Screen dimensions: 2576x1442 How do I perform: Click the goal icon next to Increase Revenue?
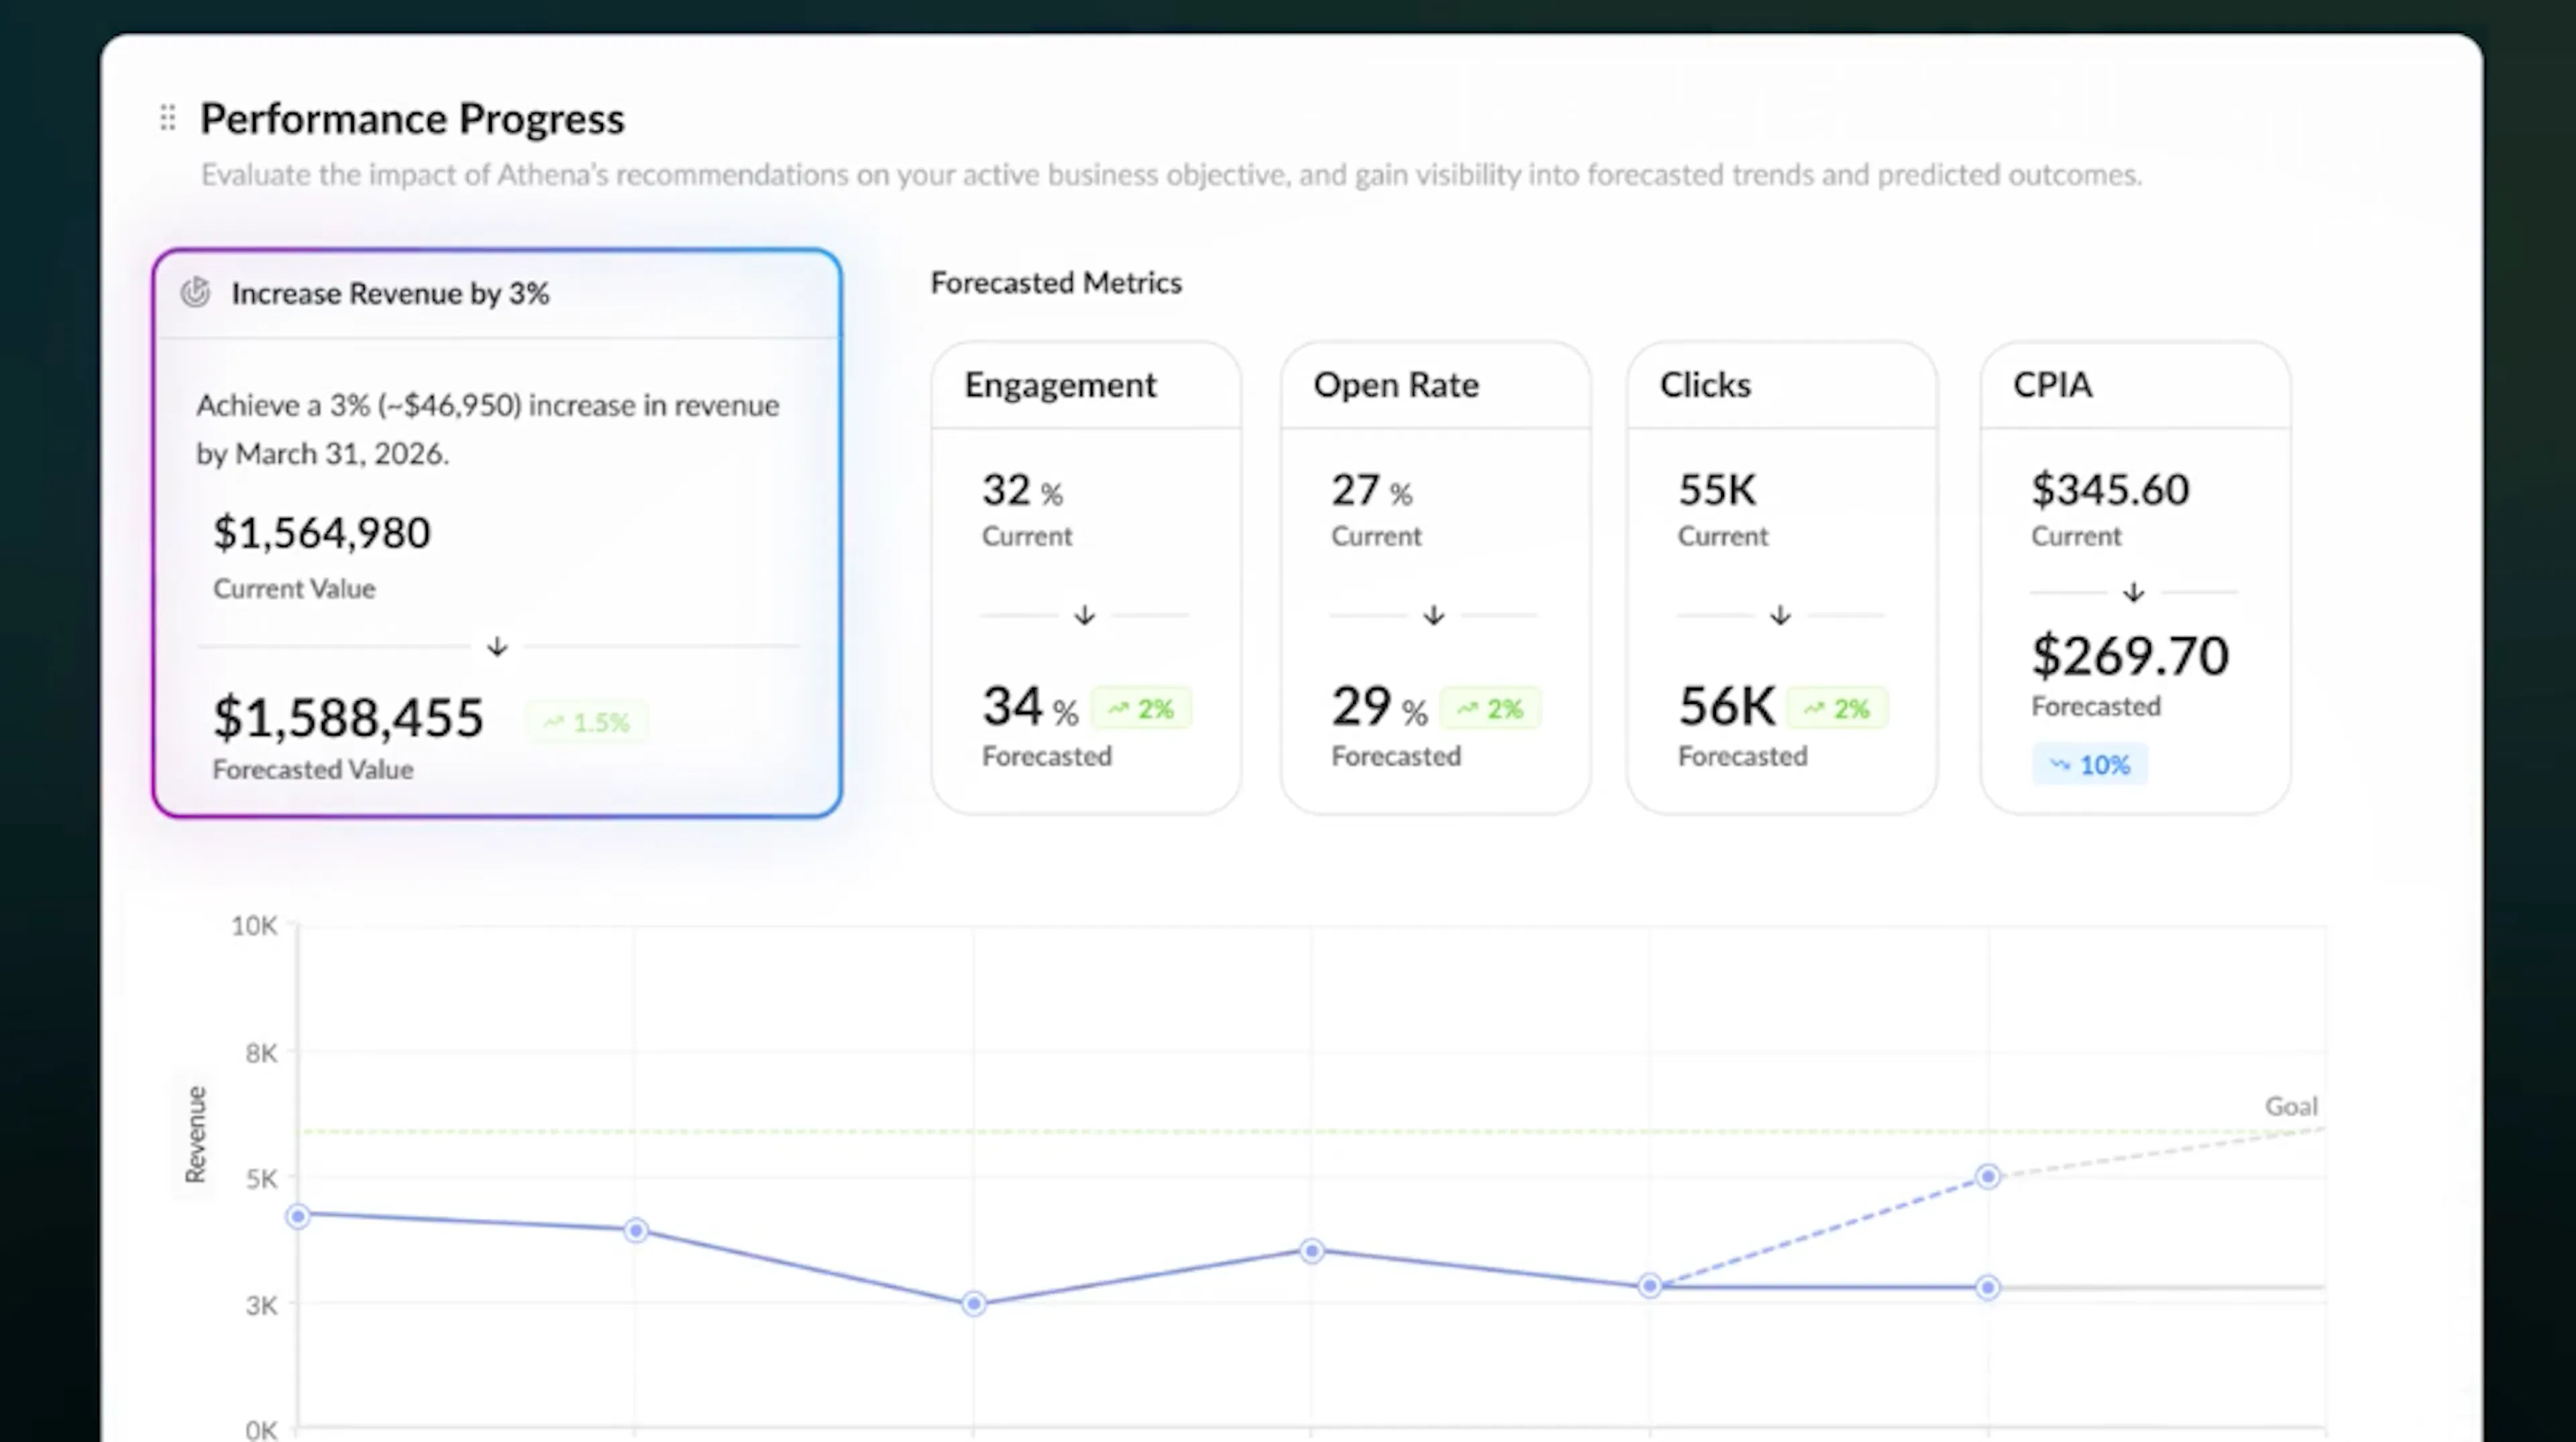point(195,293)
